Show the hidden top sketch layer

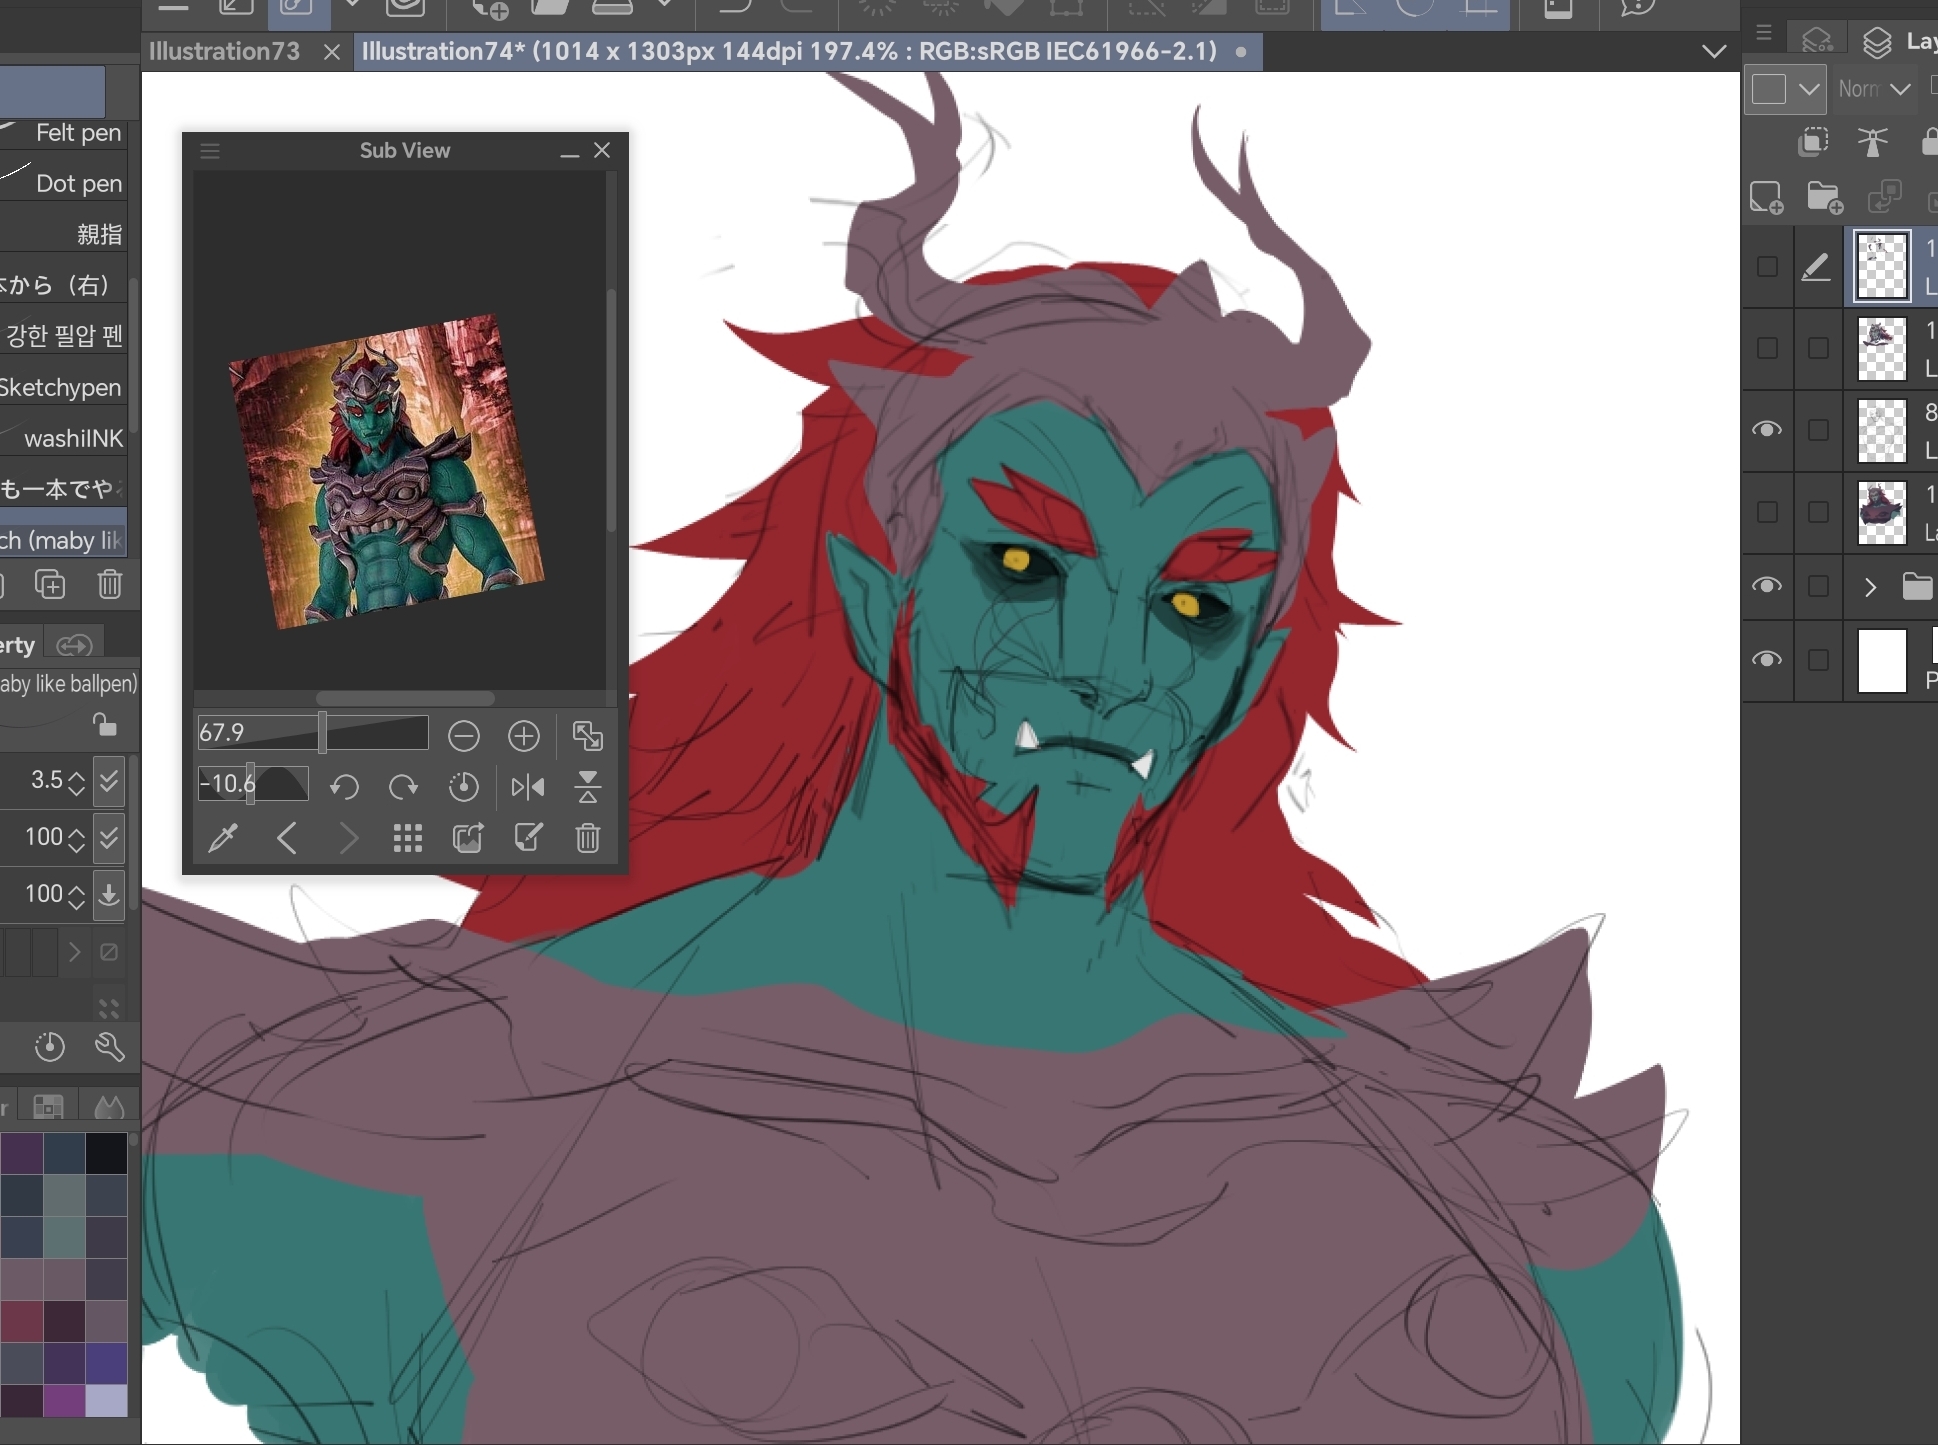point(1767,267)
